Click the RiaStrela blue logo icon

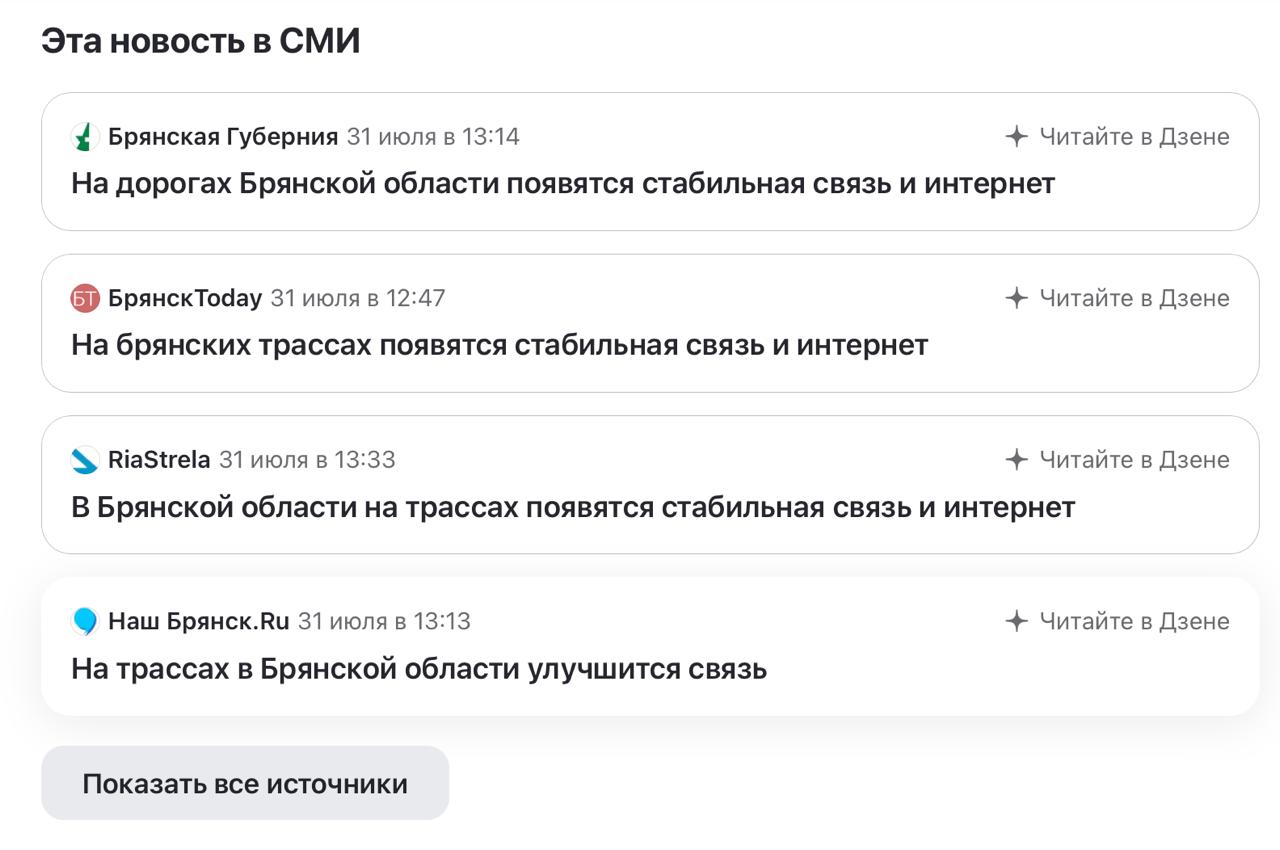[86, 460]
